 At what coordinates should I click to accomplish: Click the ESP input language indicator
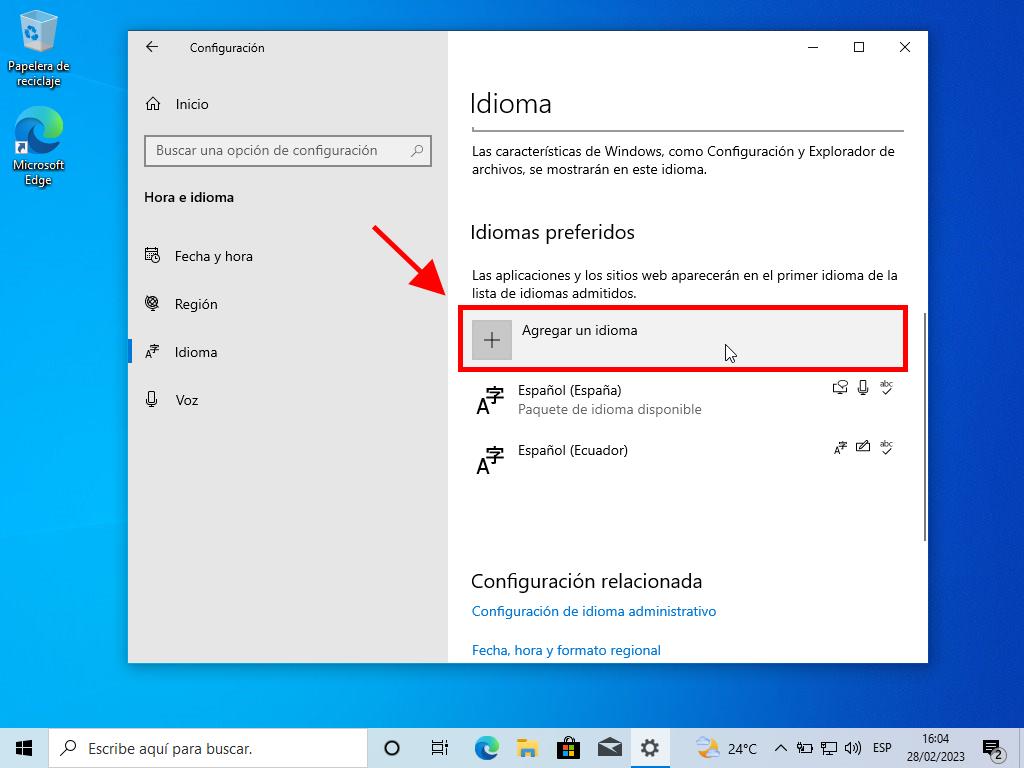coord(882,748)
